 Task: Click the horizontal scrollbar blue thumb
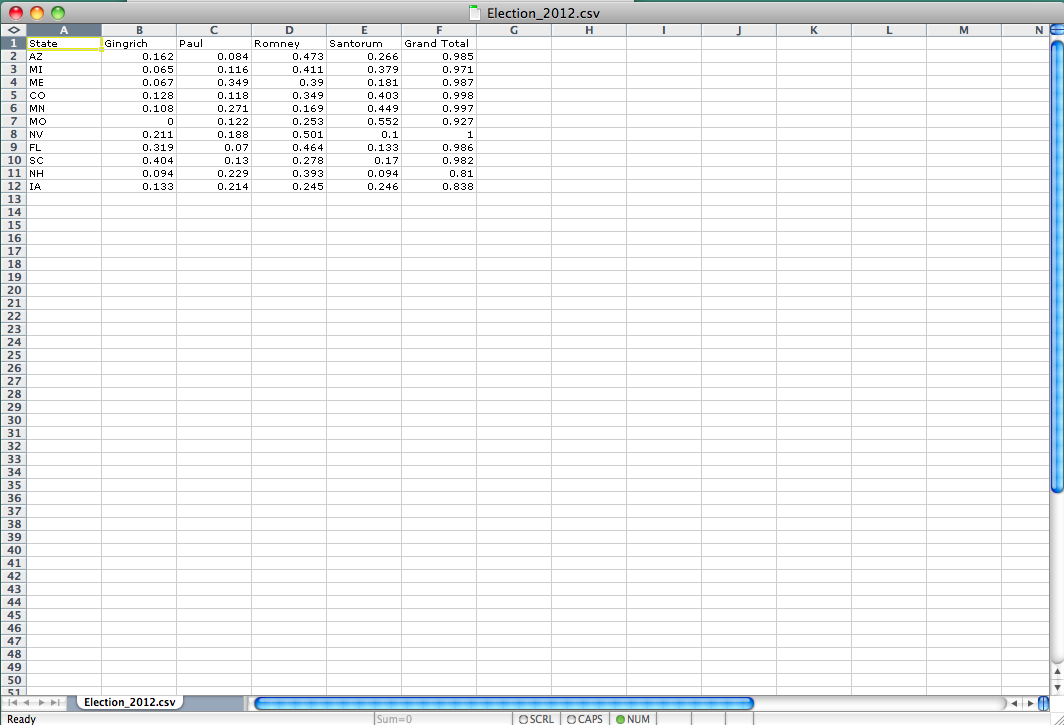click(x=504, y=703)
